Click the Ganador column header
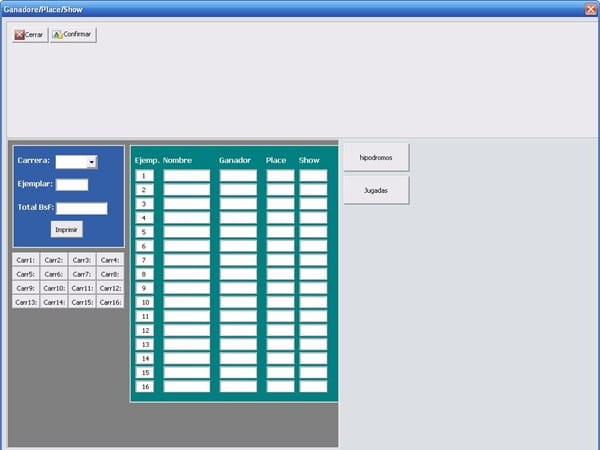The width and height of the screenshot is (600, 450). (235, 160)
